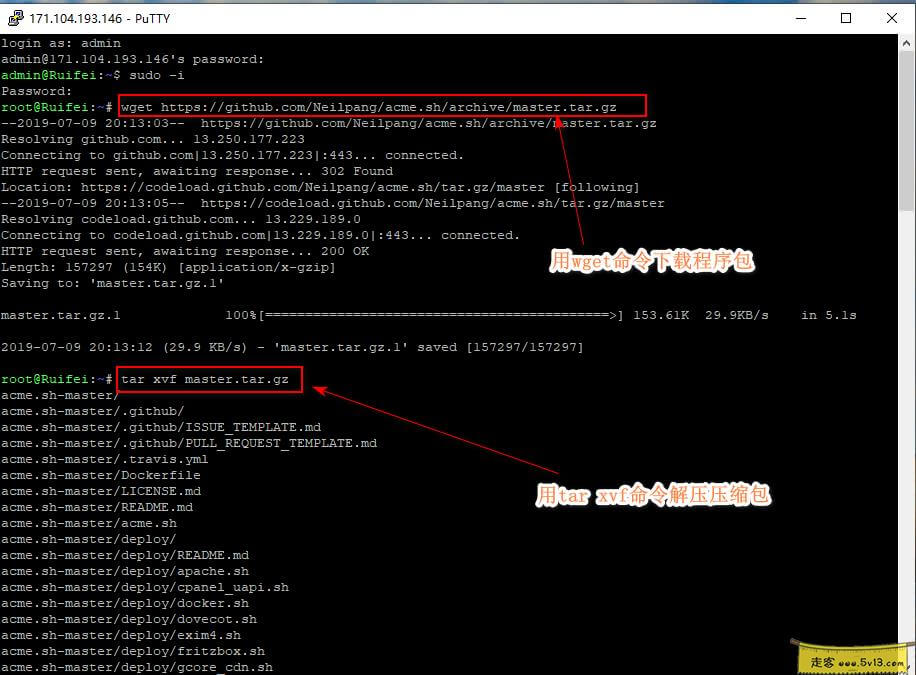Select the tar xvf master.tar.gz command
This screenshot has width=916, height=675.
[209, 378]
